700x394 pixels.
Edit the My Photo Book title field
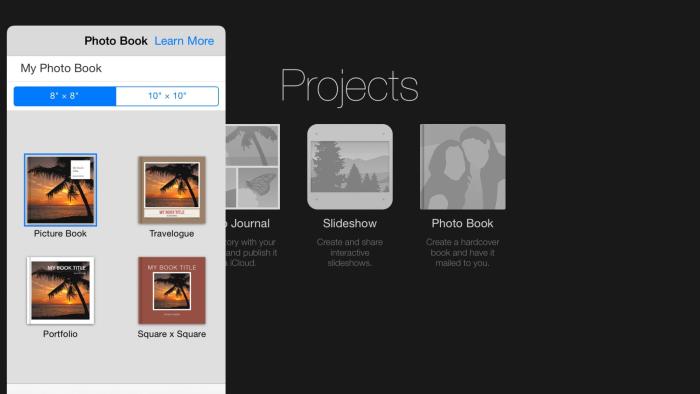tap(116, 68)
